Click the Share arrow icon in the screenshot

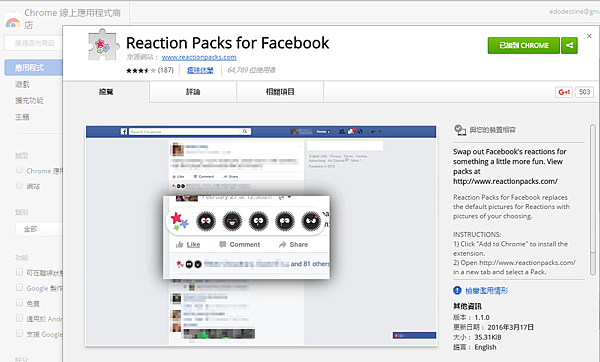[x=282, y=245]
